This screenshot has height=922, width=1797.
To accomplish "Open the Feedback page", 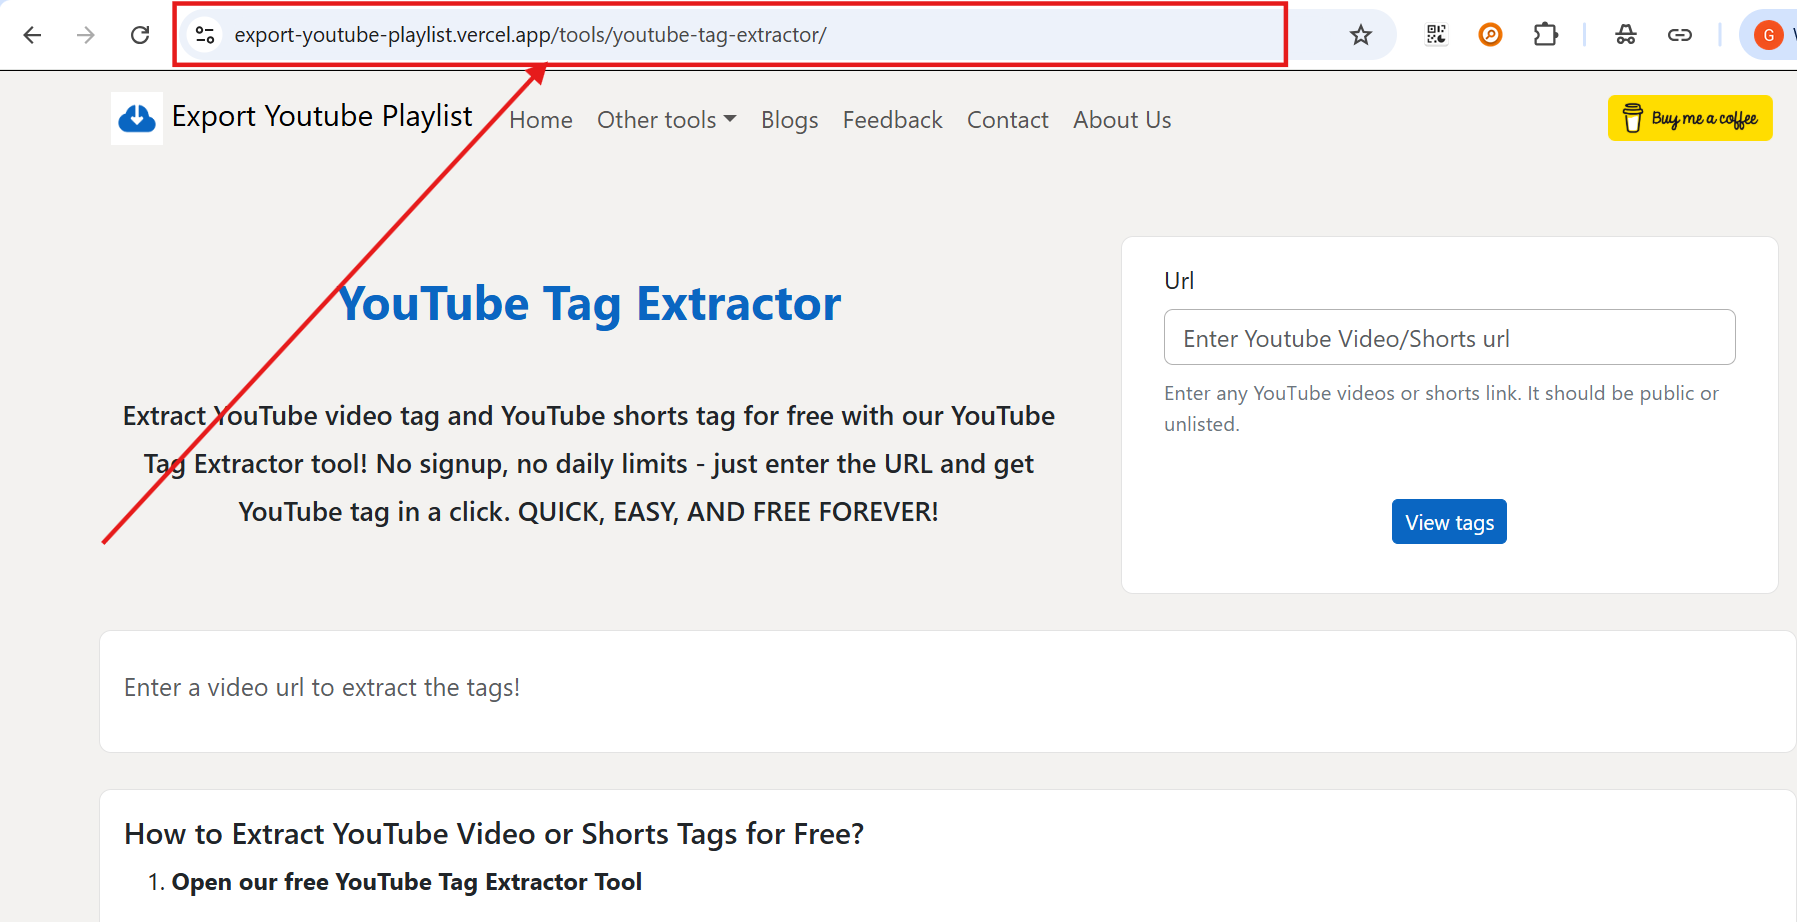I will click(x=892, y=119).
